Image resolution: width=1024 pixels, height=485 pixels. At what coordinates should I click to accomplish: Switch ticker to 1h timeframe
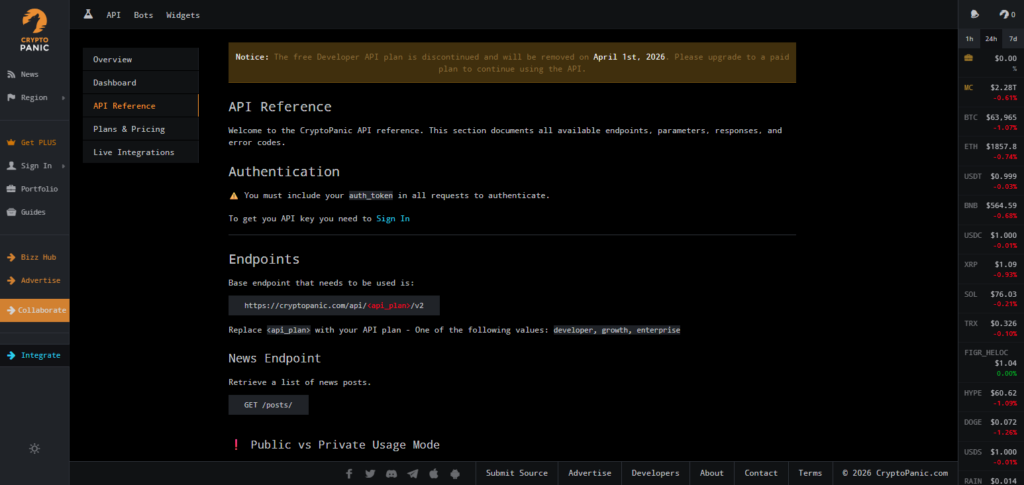pyautogui.click(x=969, y=39)
